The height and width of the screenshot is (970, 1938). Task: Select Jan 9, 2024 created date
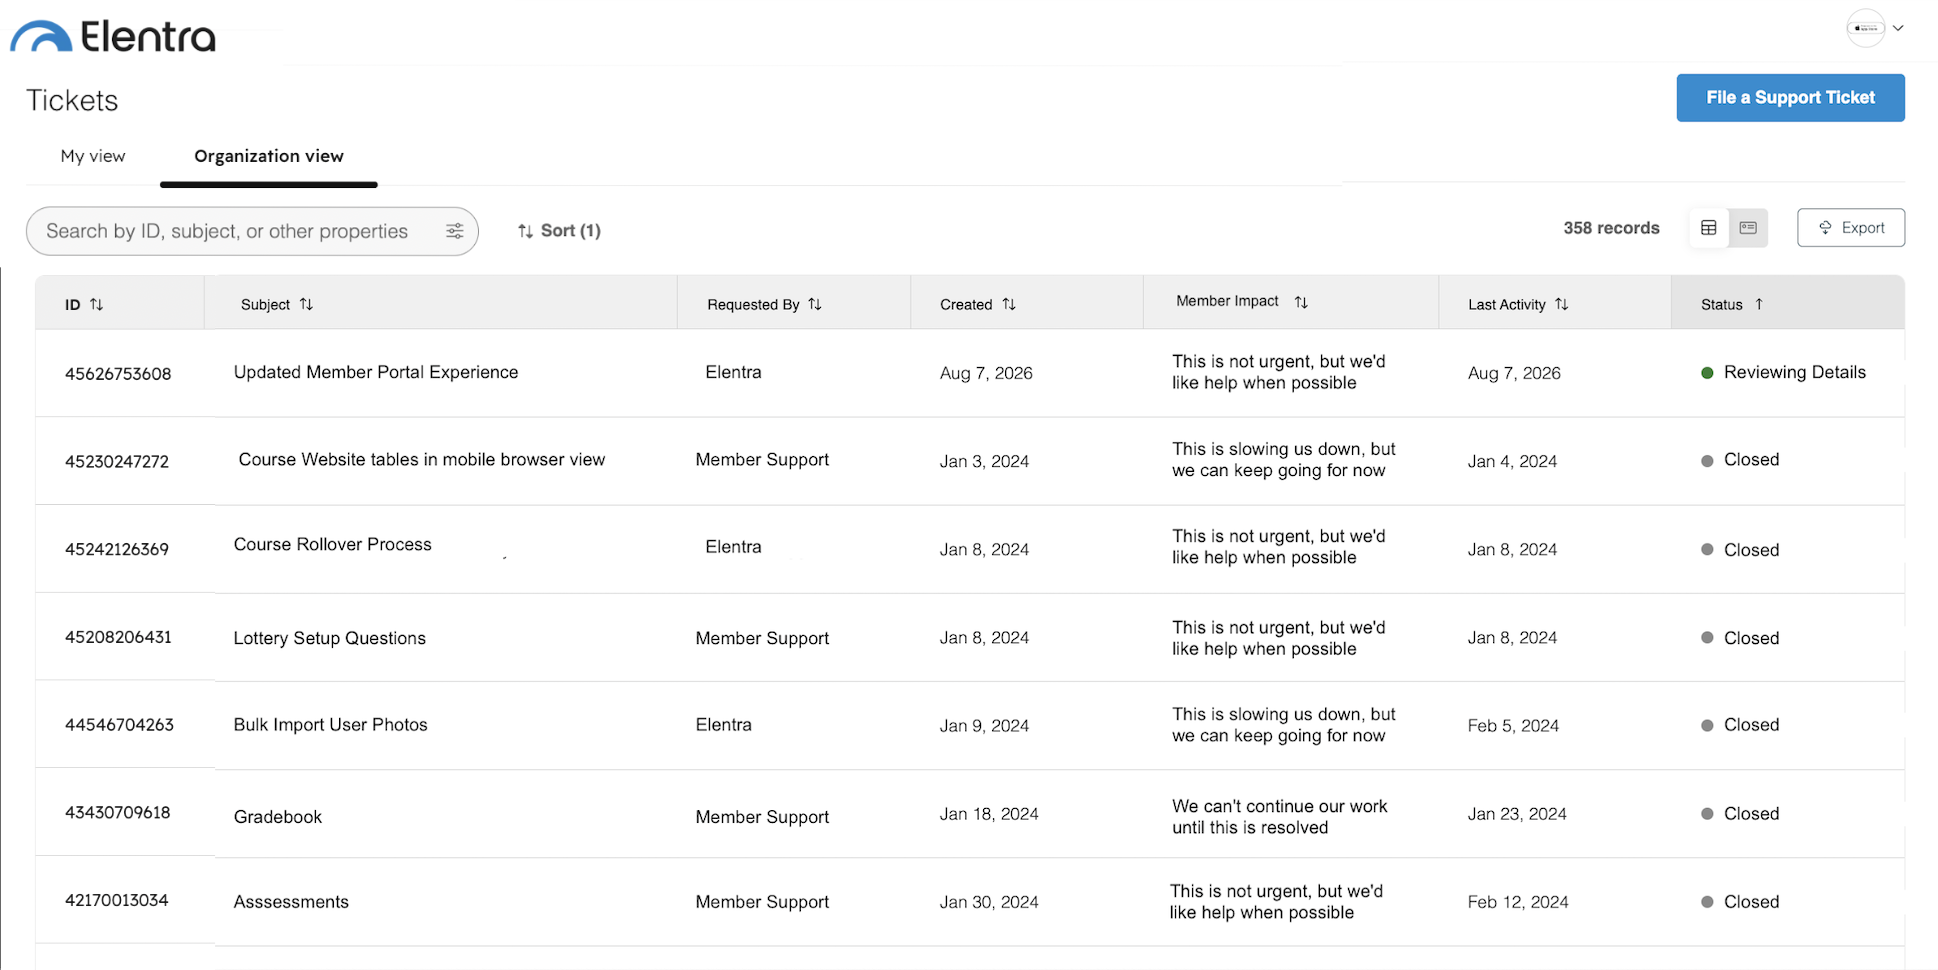point(984,726)
